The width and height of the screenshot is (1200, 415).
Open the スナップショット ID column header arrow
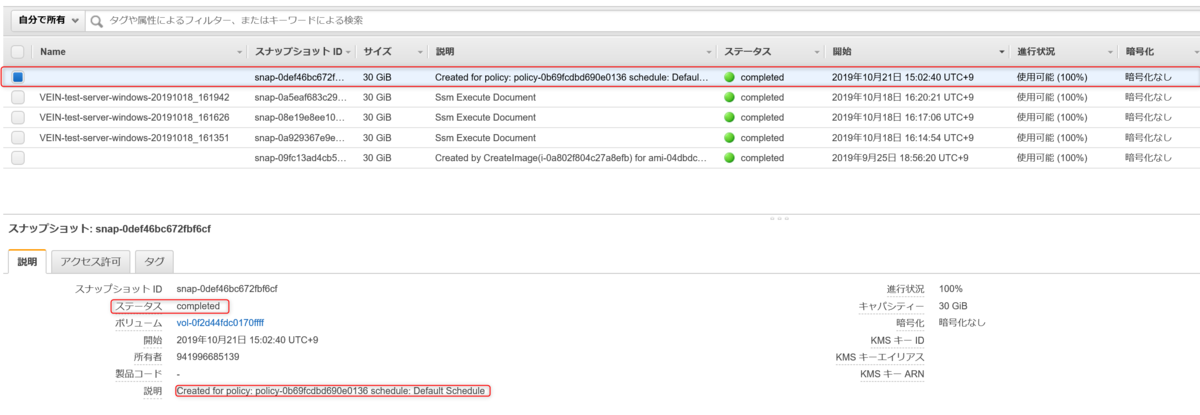click(x=349, y=52)
